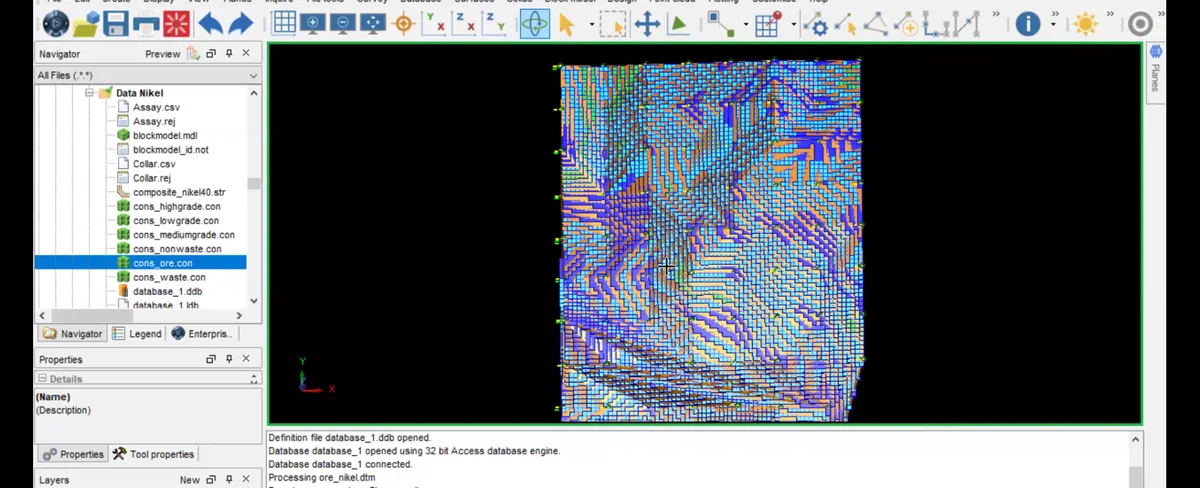Image resolution: width=1200 pixels, height=488 pixels.
Task: Click the open file folder icon
Action: point(86,23)
